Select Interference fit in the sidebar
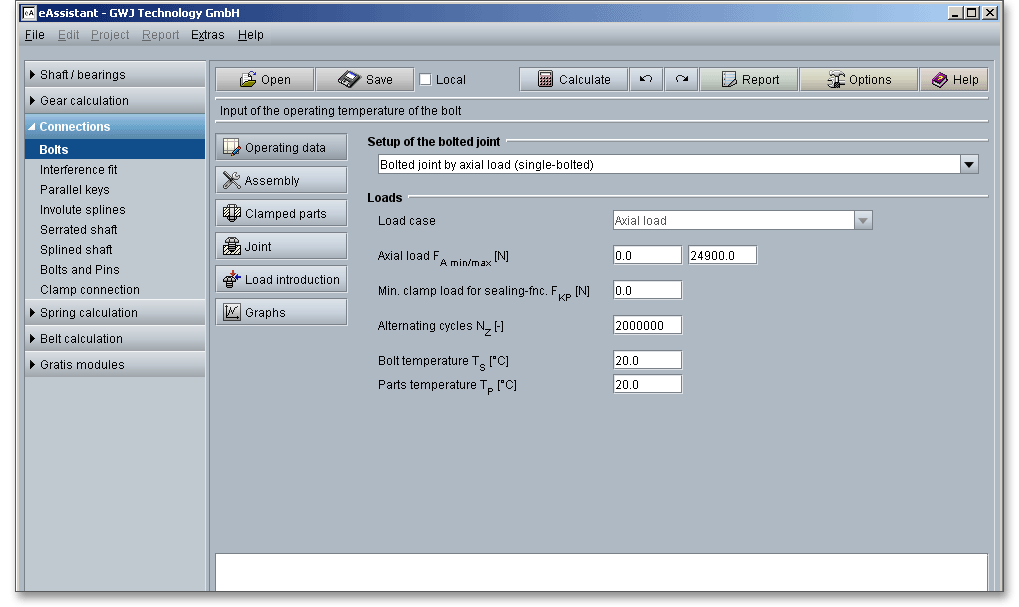 pos(79,170)
